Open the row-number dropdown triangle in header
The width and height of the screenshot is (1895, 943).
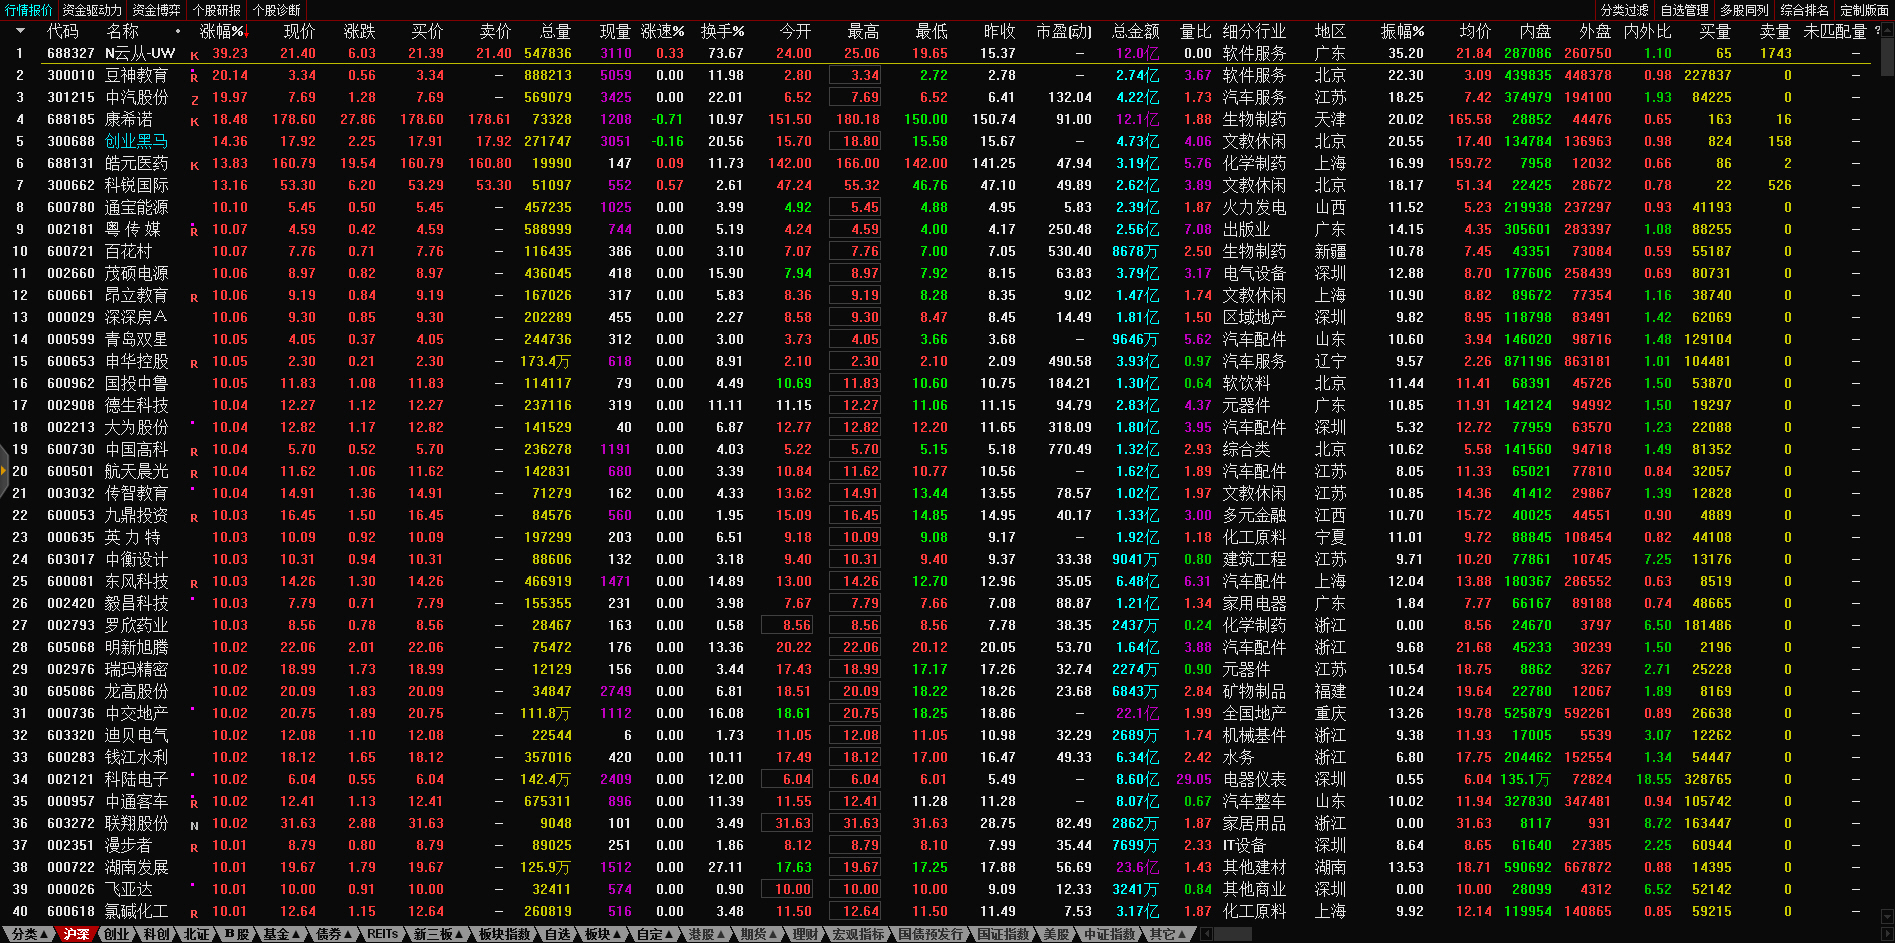[19, 31]
